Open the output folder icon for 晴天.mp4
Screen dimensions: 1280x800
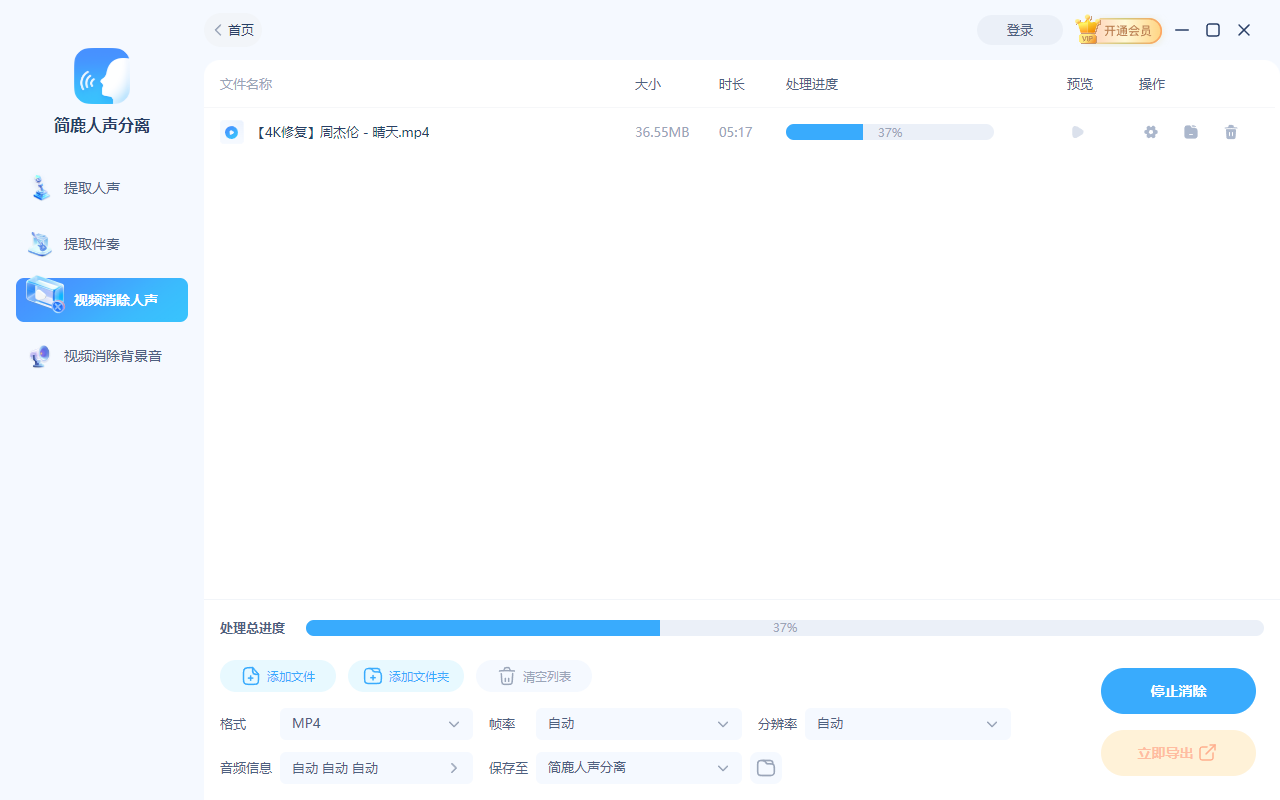click(x=1190, y=131)
